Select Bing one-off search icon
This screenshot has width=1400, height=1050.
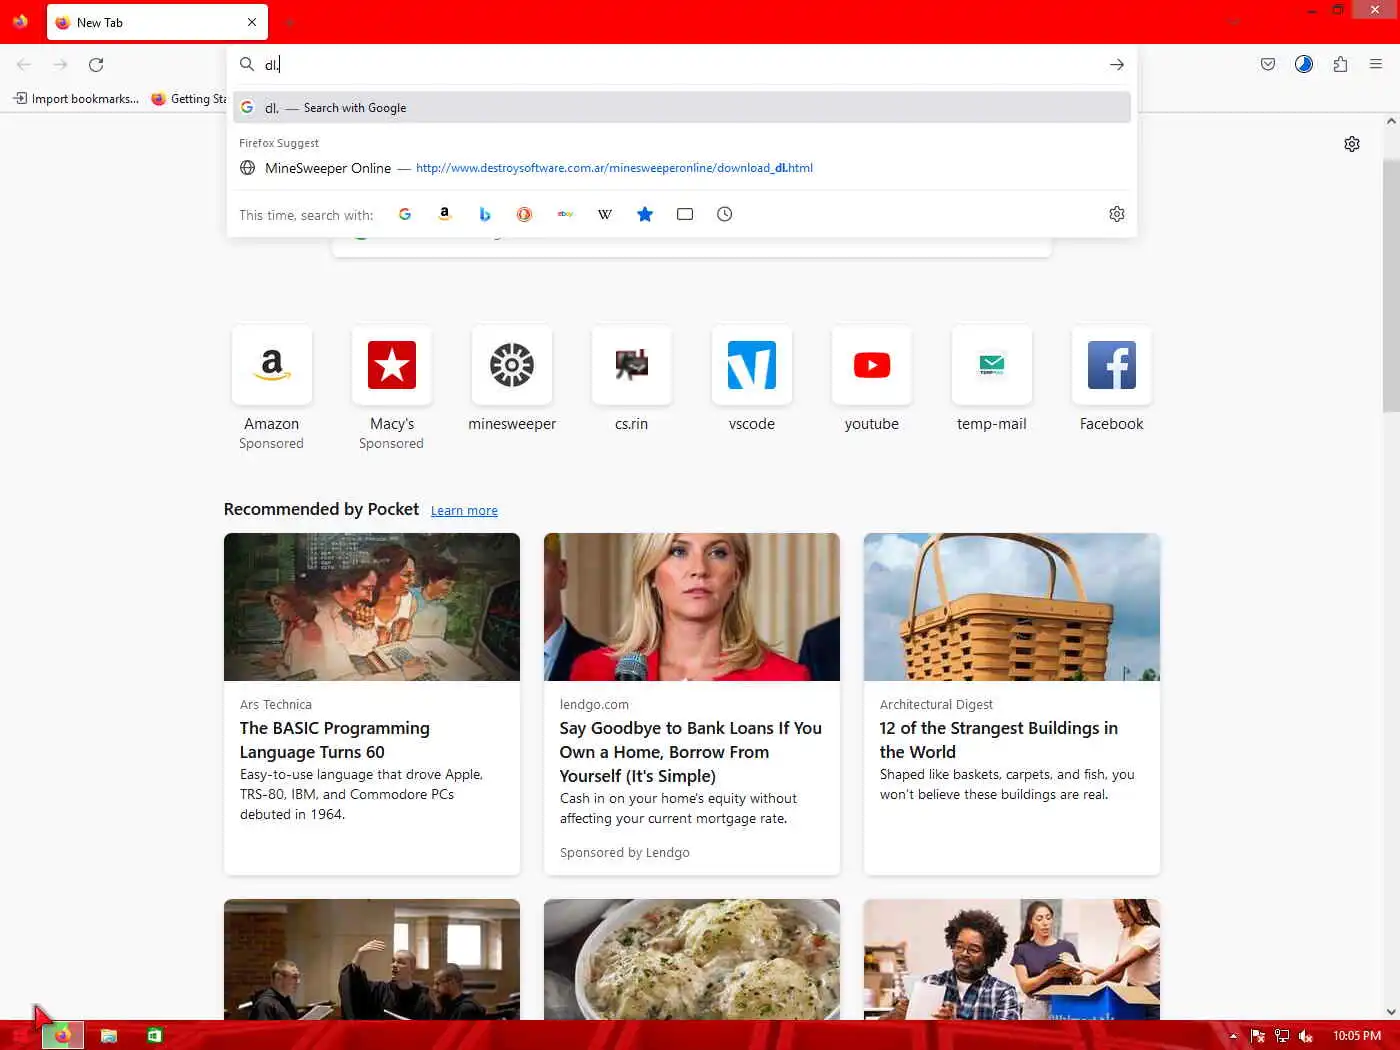485,214
